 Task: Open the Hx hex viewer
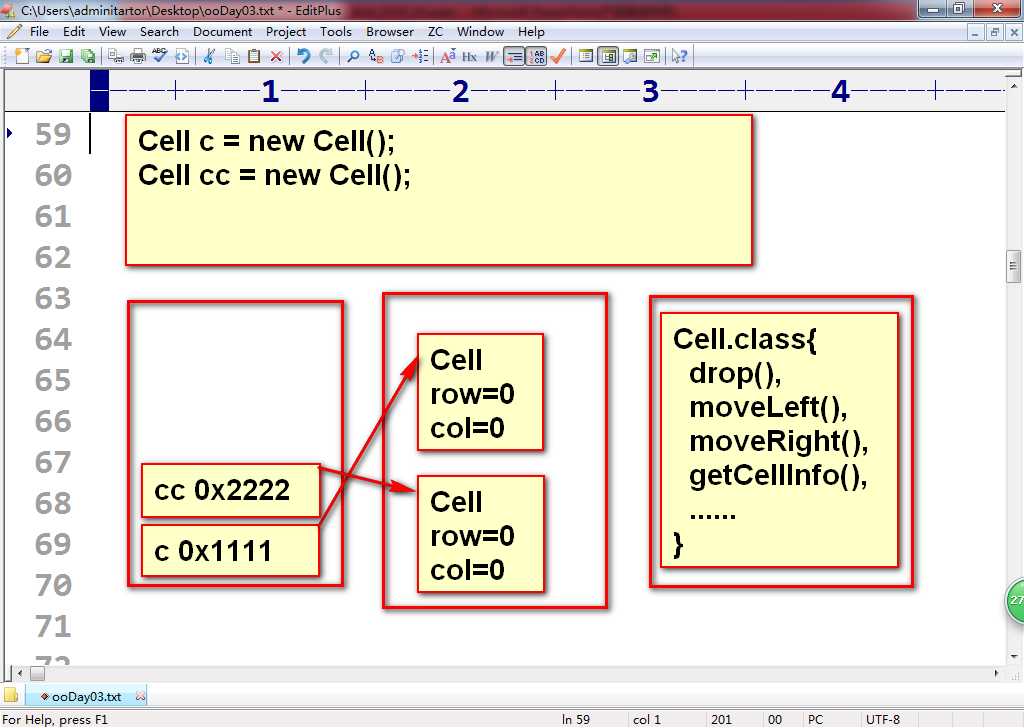click(470, 57)
